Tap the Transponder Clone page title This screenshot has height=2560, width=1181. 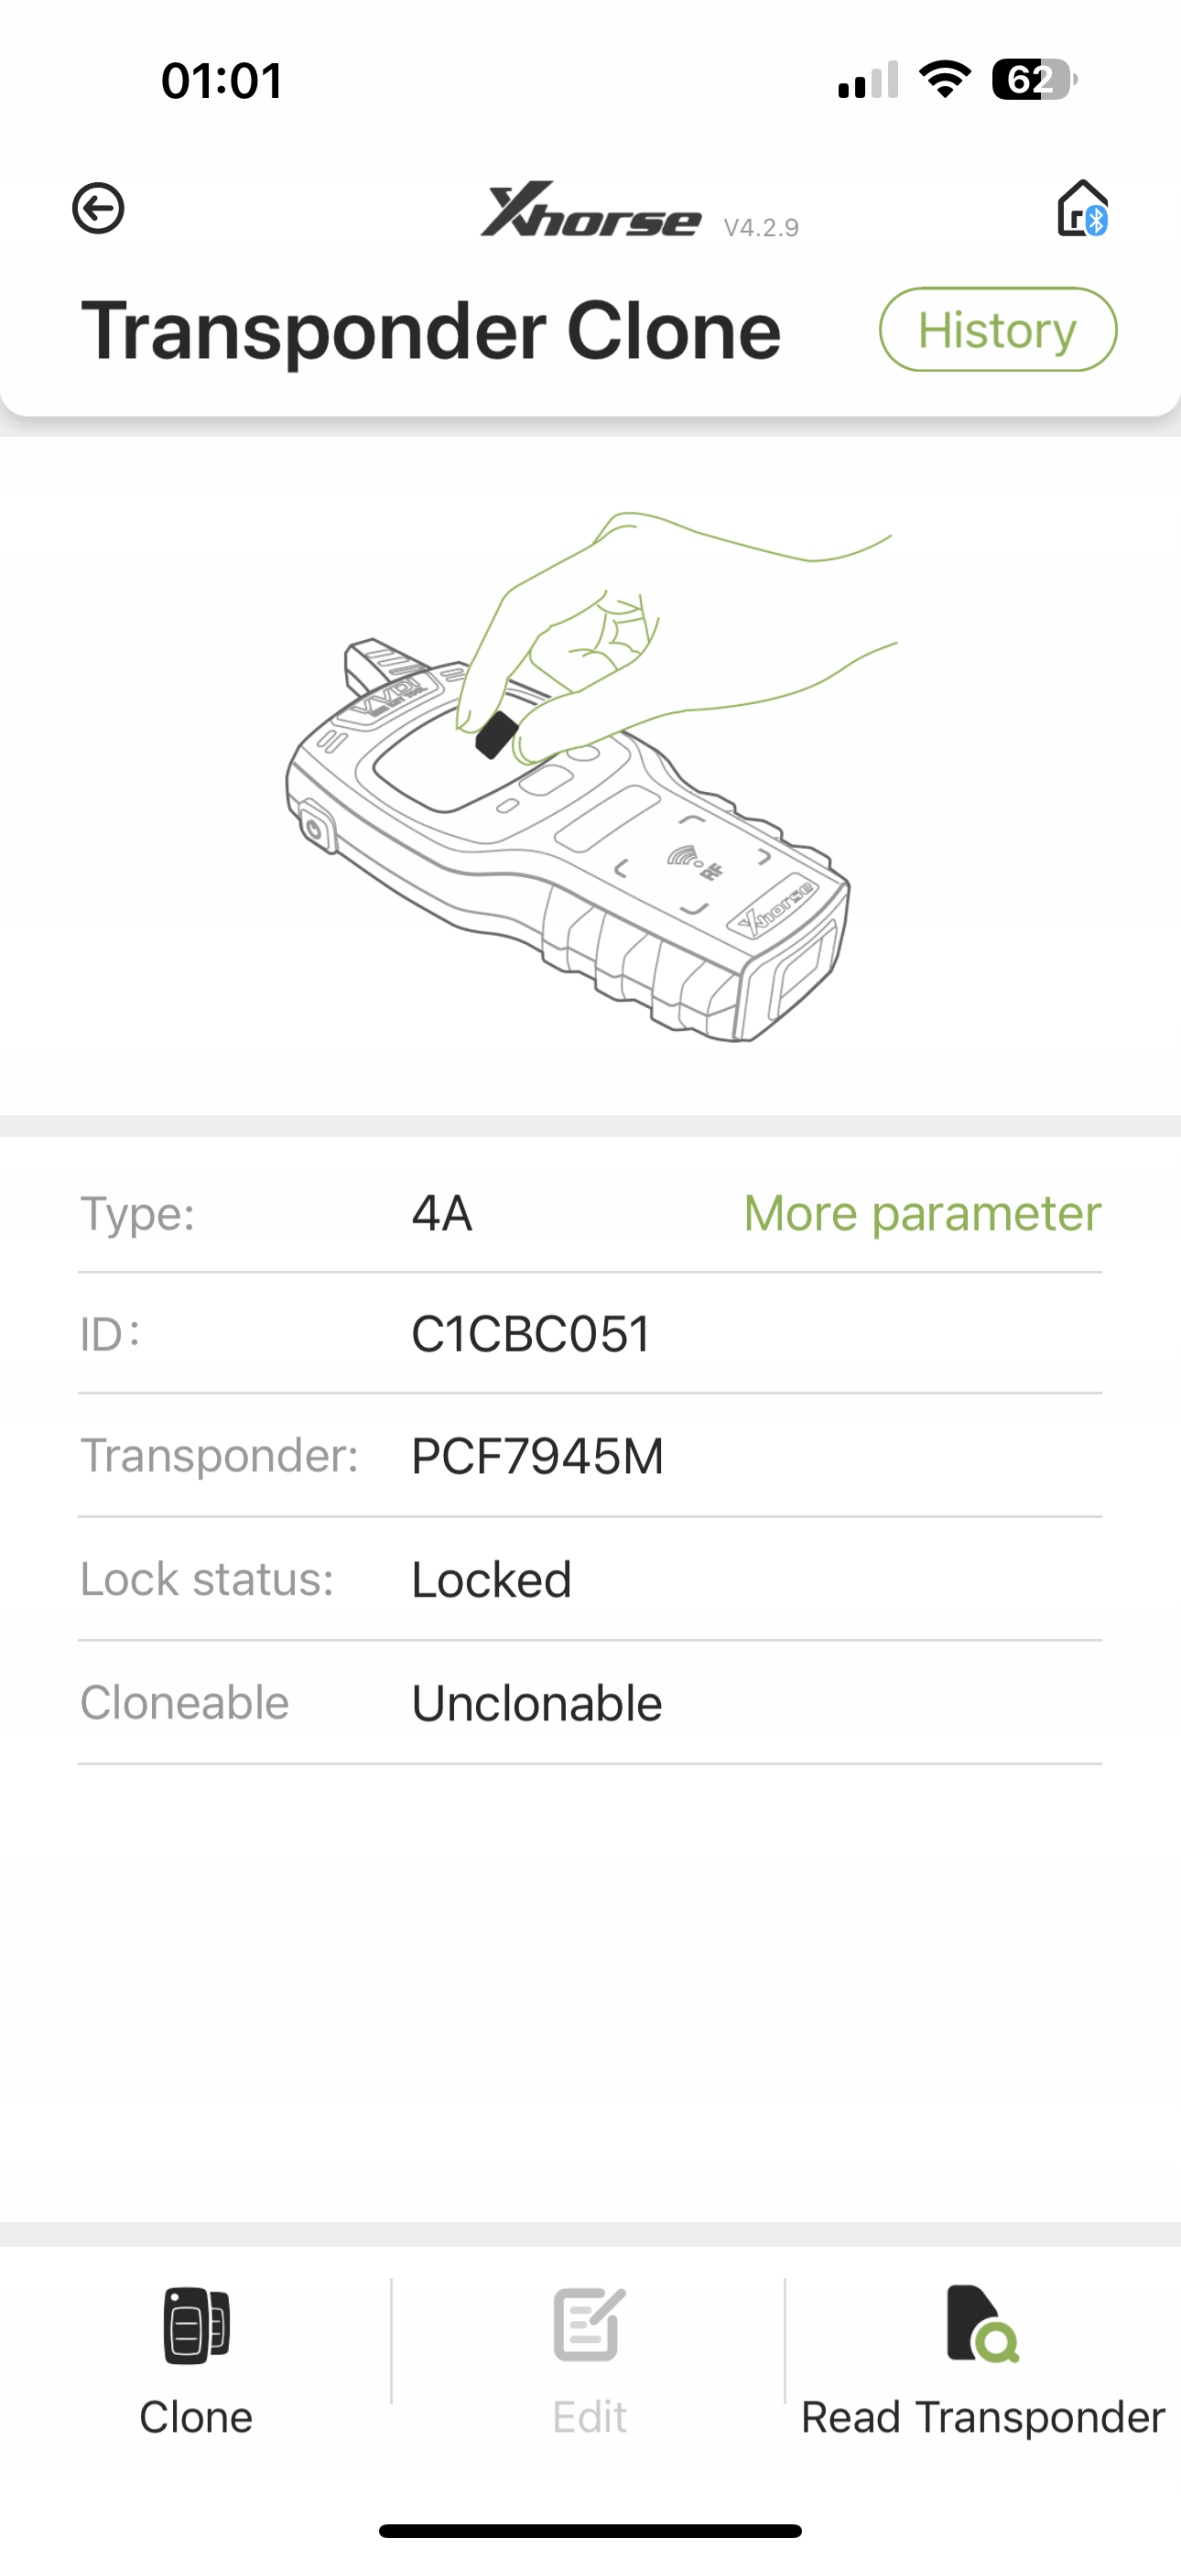(x=431, y=331)
